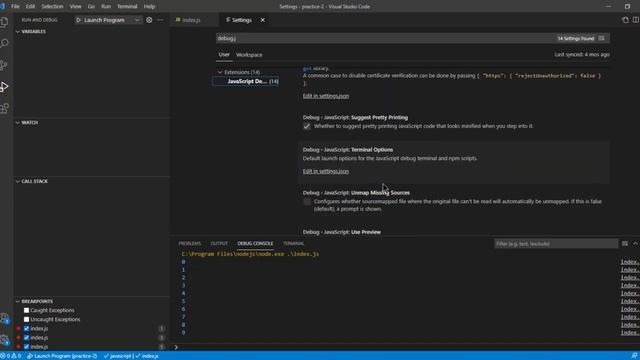Open Run and Debug view icon
Image resolution: width=640 pixels, height=360 pixels.
coord(4,87)
